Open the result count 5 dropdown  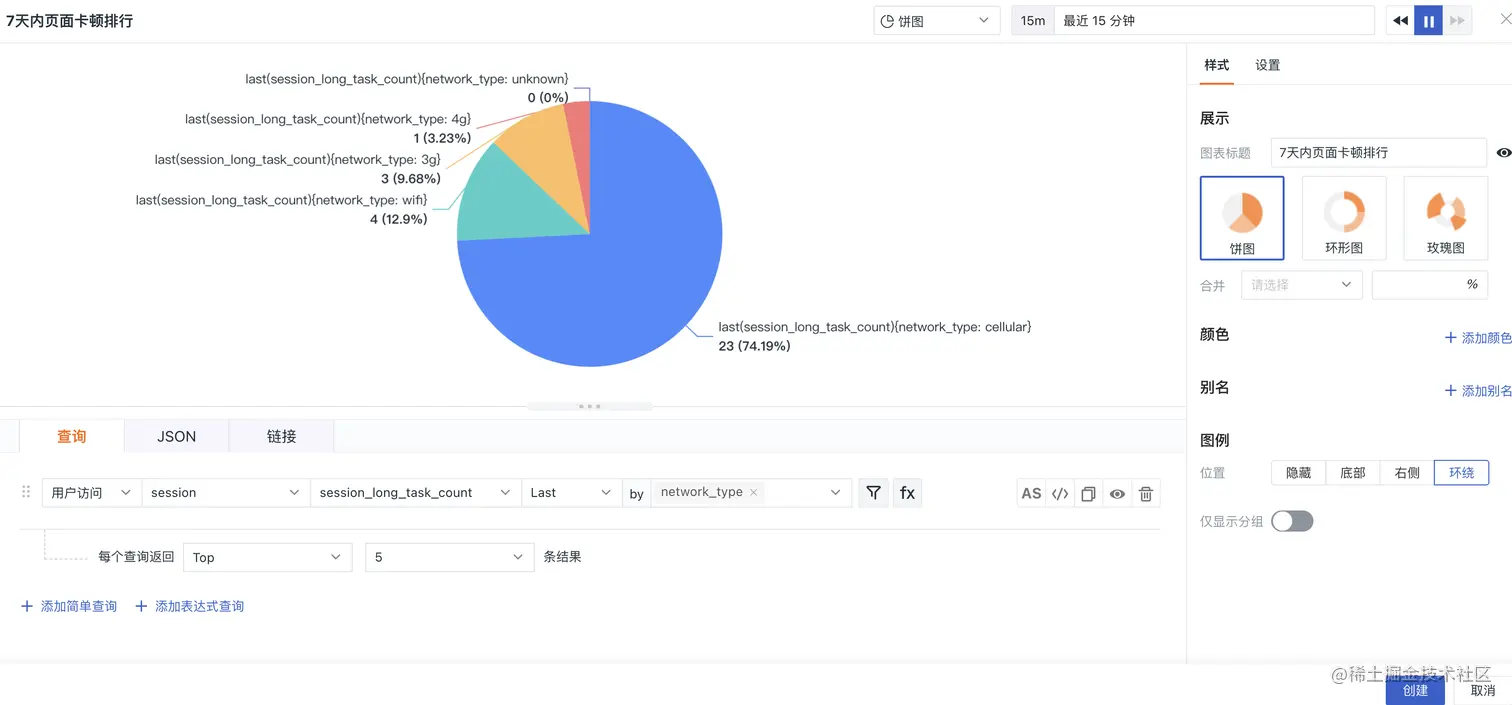coord(449,557)
